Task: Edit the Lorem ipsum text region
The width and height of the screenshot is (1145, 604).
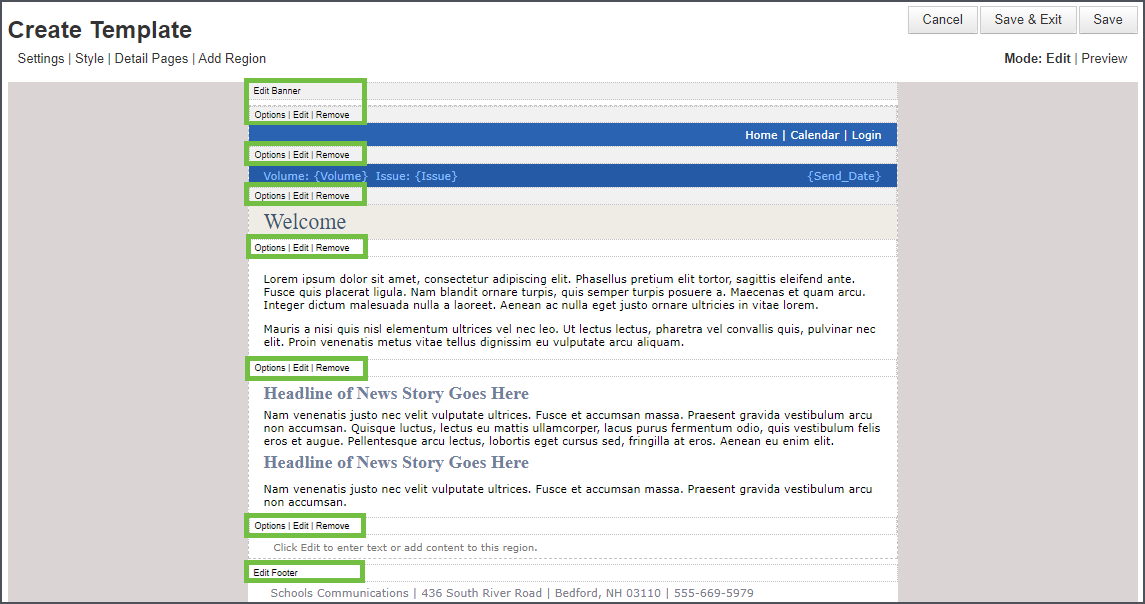Action: [301, 248]
